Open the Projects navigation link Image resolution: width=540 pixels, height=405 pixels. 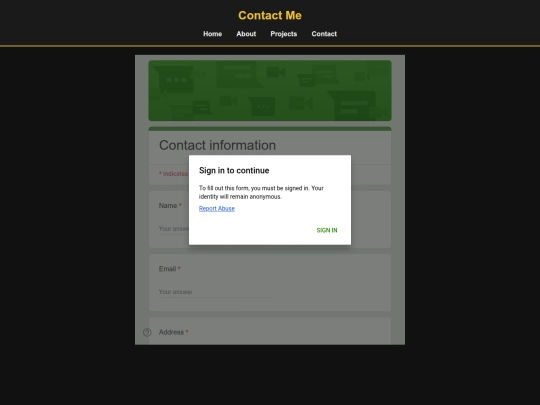[283, 34]
